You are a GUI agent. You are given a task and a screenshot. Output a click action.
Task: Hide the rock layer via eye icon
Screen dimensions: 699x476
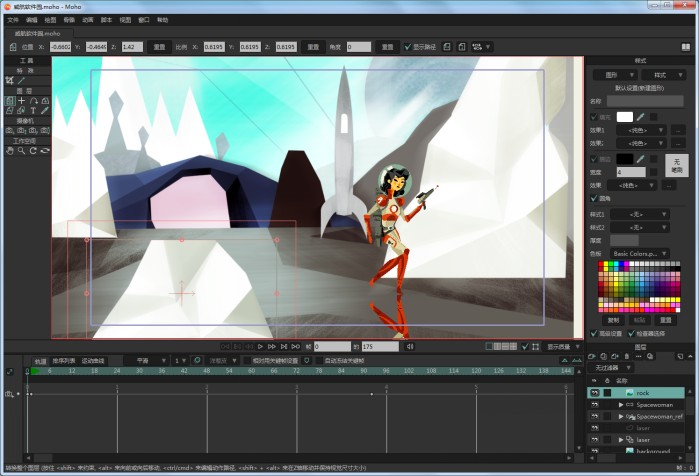[595, 393]
